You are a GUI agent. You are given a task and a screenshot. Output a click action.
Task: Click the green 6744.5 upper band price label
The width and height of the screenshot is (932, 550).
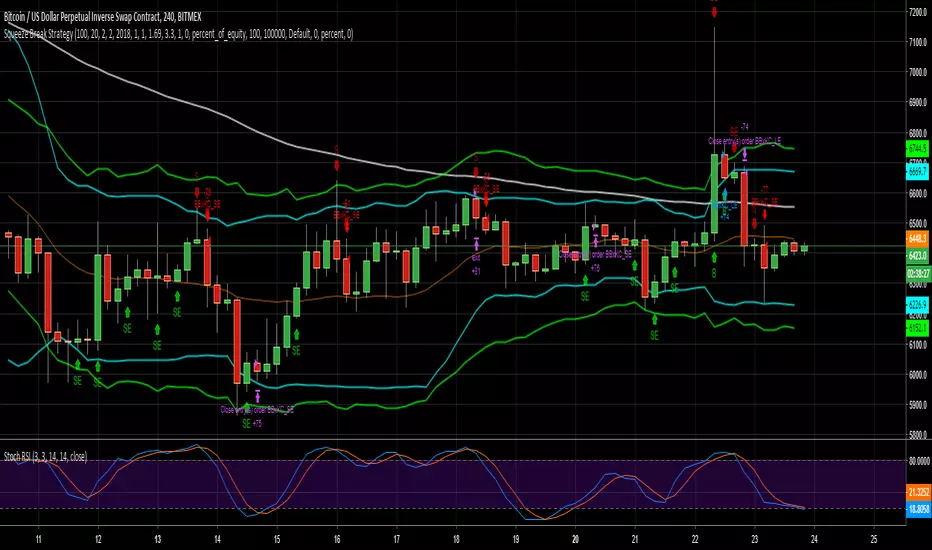[x=917, y=148]
